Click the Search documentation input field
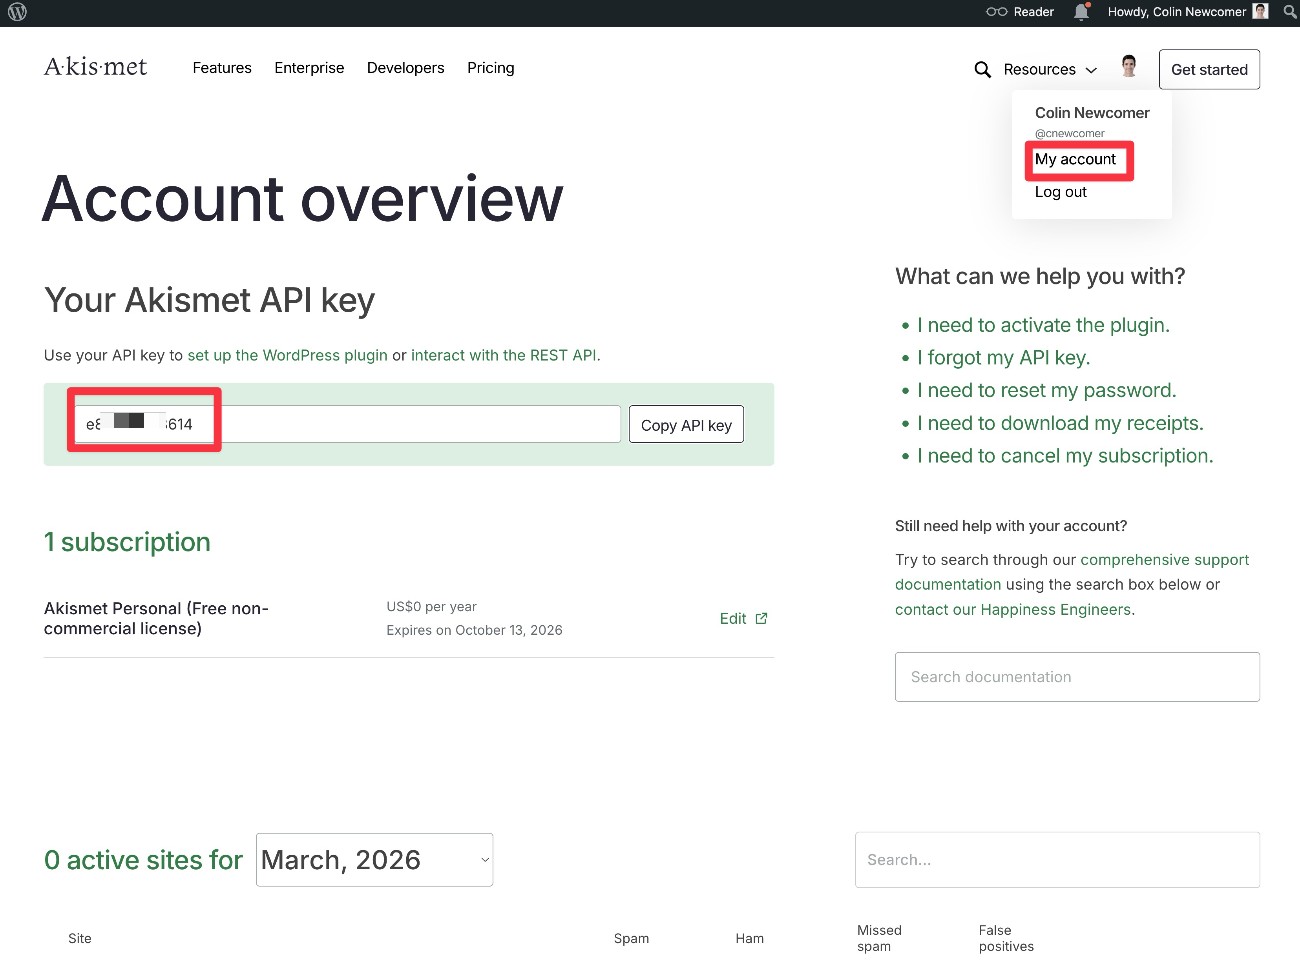Viewport: 1300px width, 976px height. pyautogui.click(x=1077, y=677)
